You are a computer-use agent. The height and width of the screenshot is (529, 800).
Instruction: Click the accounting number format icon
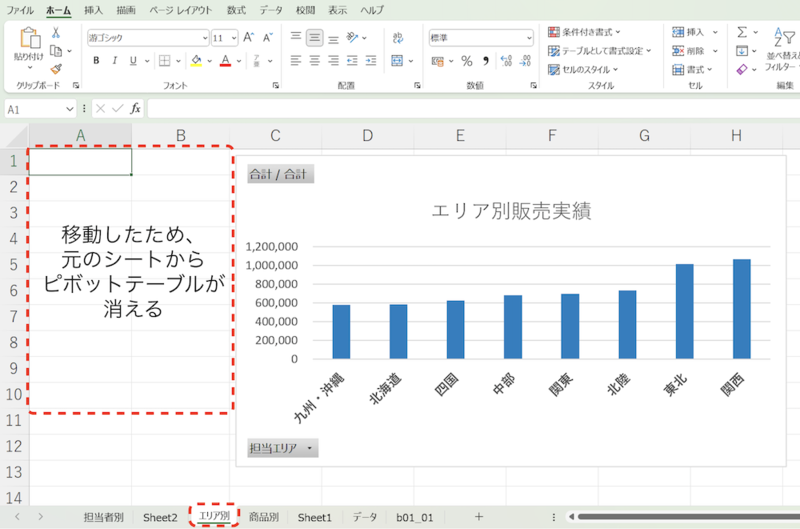[x=437, y=61]
